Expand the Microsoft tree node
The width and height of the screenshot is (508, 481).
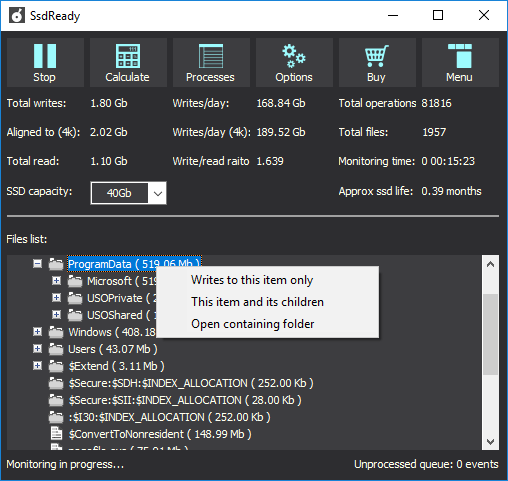click(x=56, y=281)
